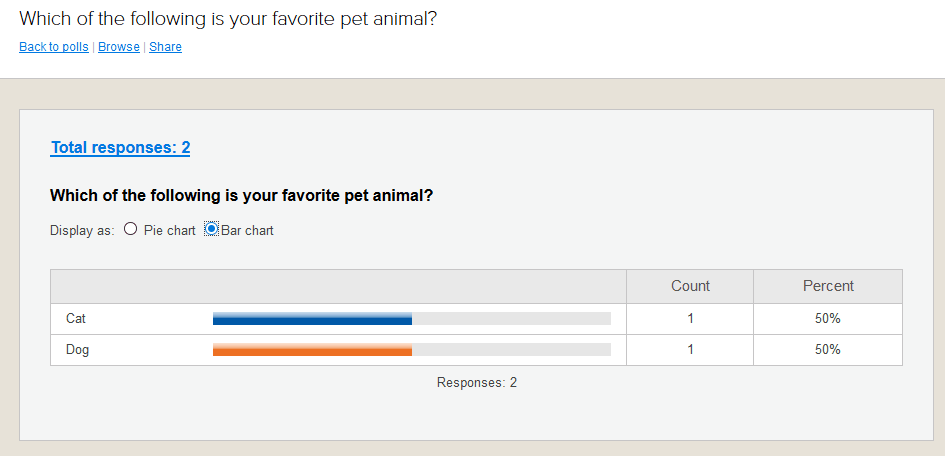Click the Count column header

[690, 286]
